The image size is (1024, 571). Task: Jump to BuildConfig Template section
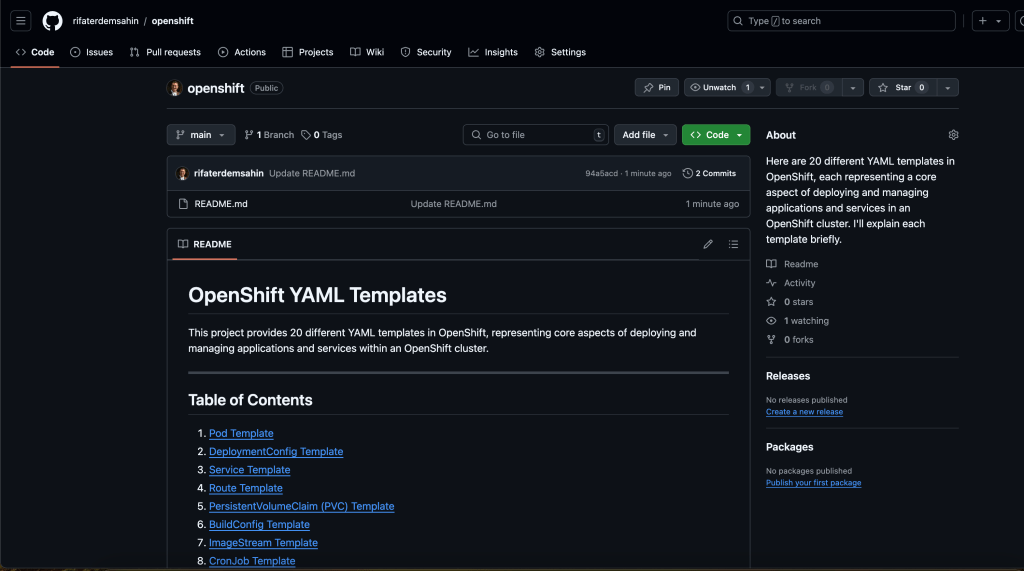259,525
